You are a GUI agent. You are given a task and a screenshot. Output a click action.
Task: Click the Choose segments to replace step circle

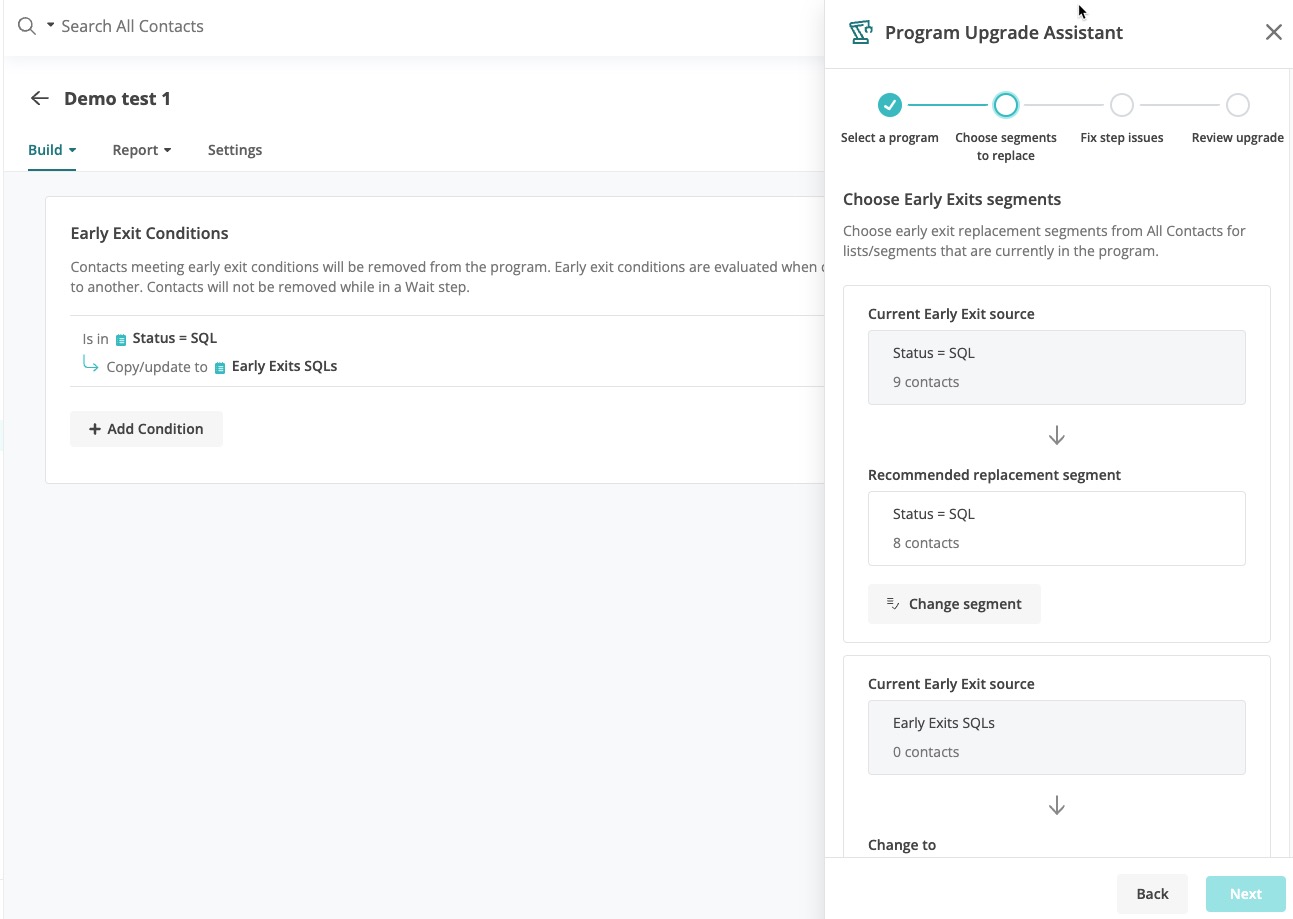[x=1006, y=105]
